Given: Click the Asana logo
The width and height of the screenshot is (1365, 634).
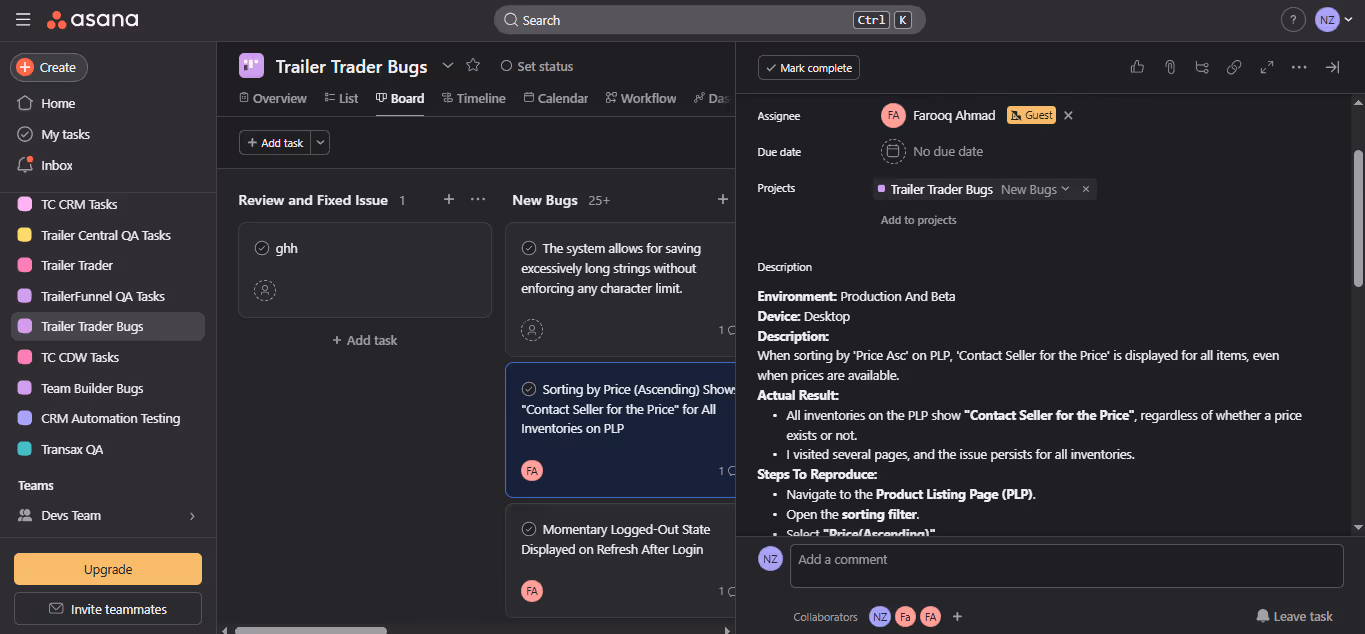Looking at the screenshot, I should [93, 20].
